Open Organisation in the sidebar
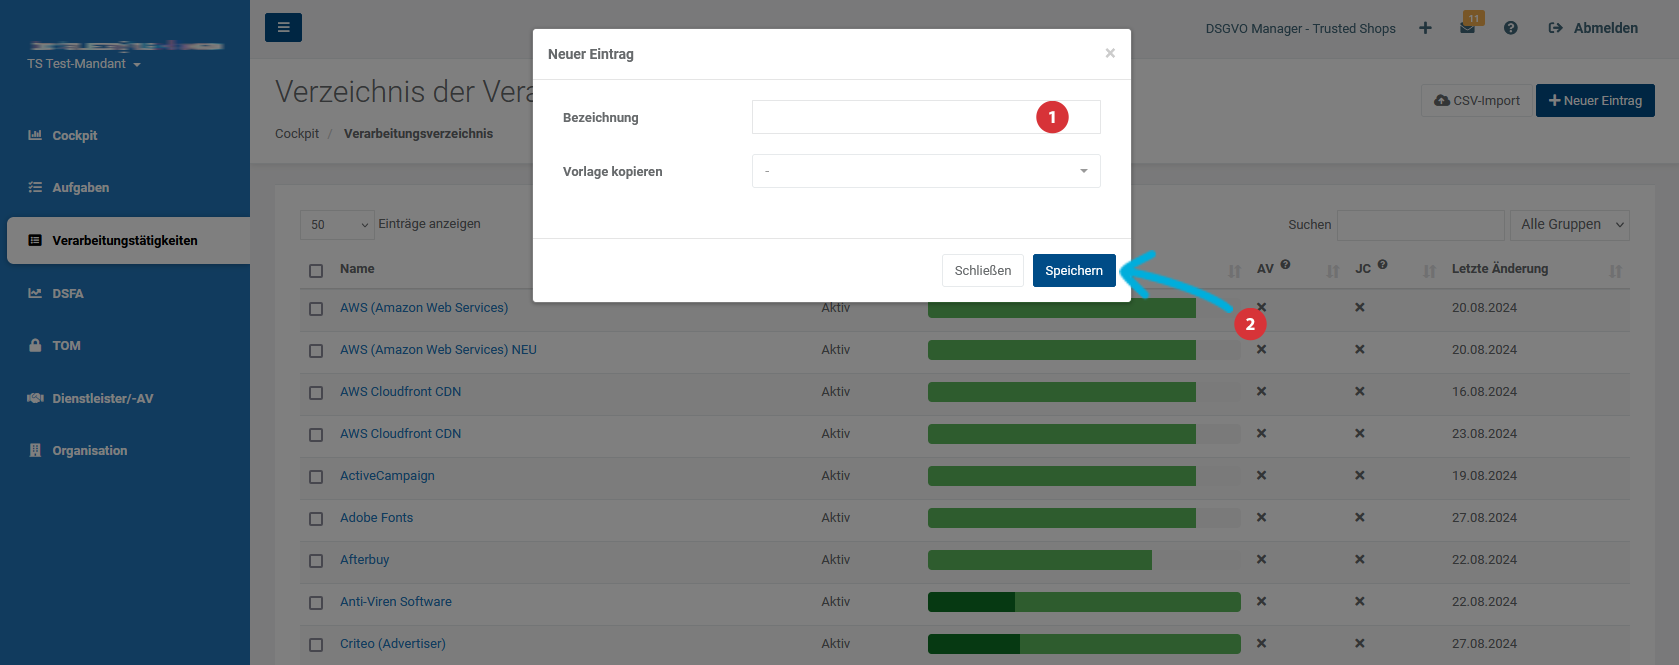Viewport: 1679px width, 665px height. click(90, 450)
